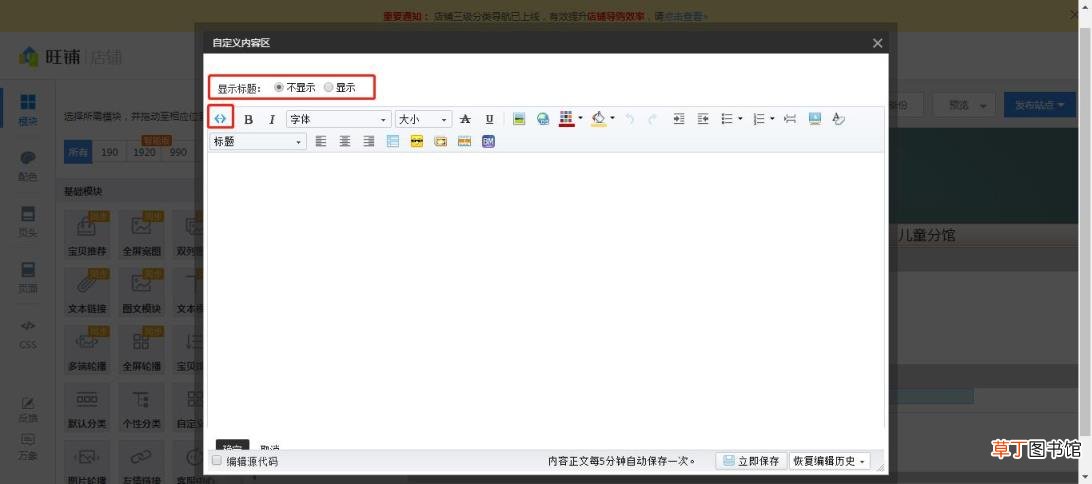The height and width of the screenshot is (484, 1092).
Task: Open bullet list style dropdown
Action: [x=740, y=119]
